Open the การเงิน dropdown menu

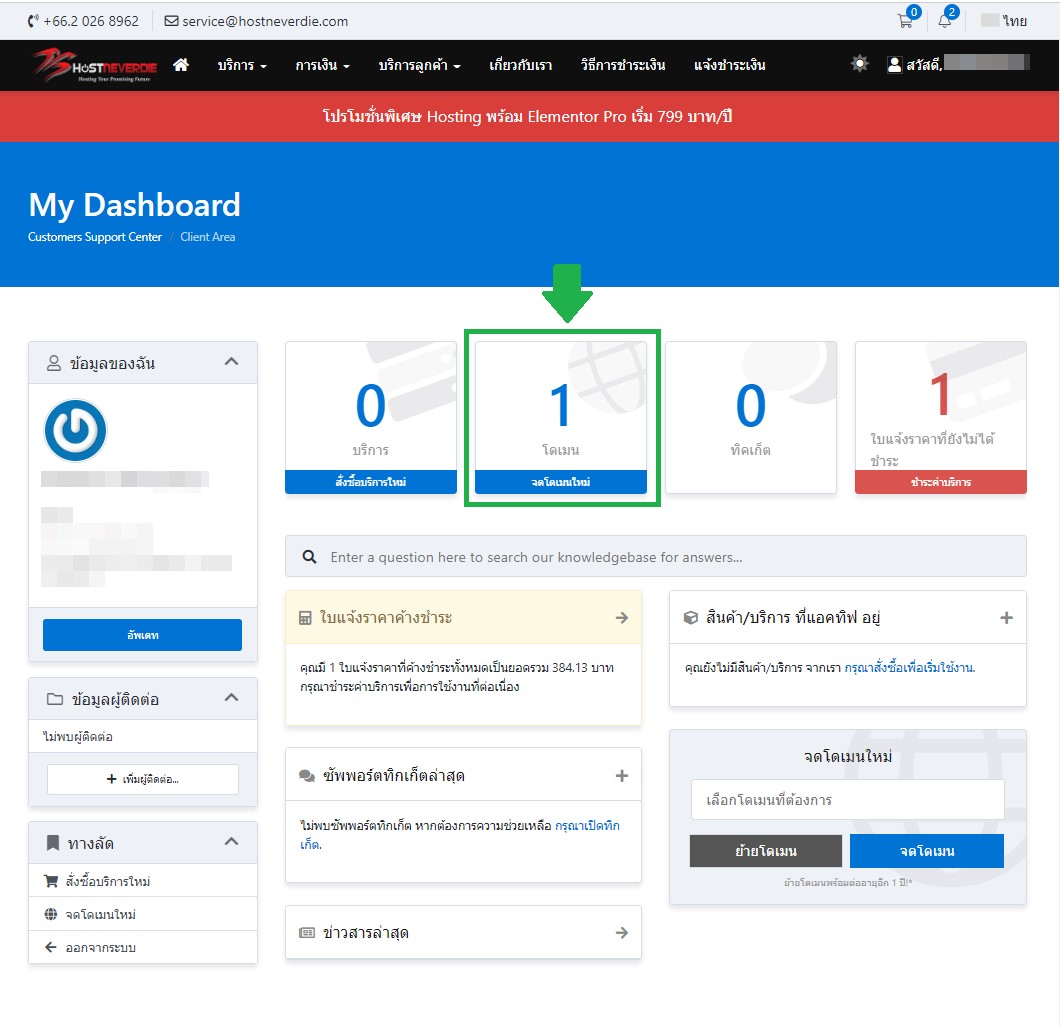point(322,65)
